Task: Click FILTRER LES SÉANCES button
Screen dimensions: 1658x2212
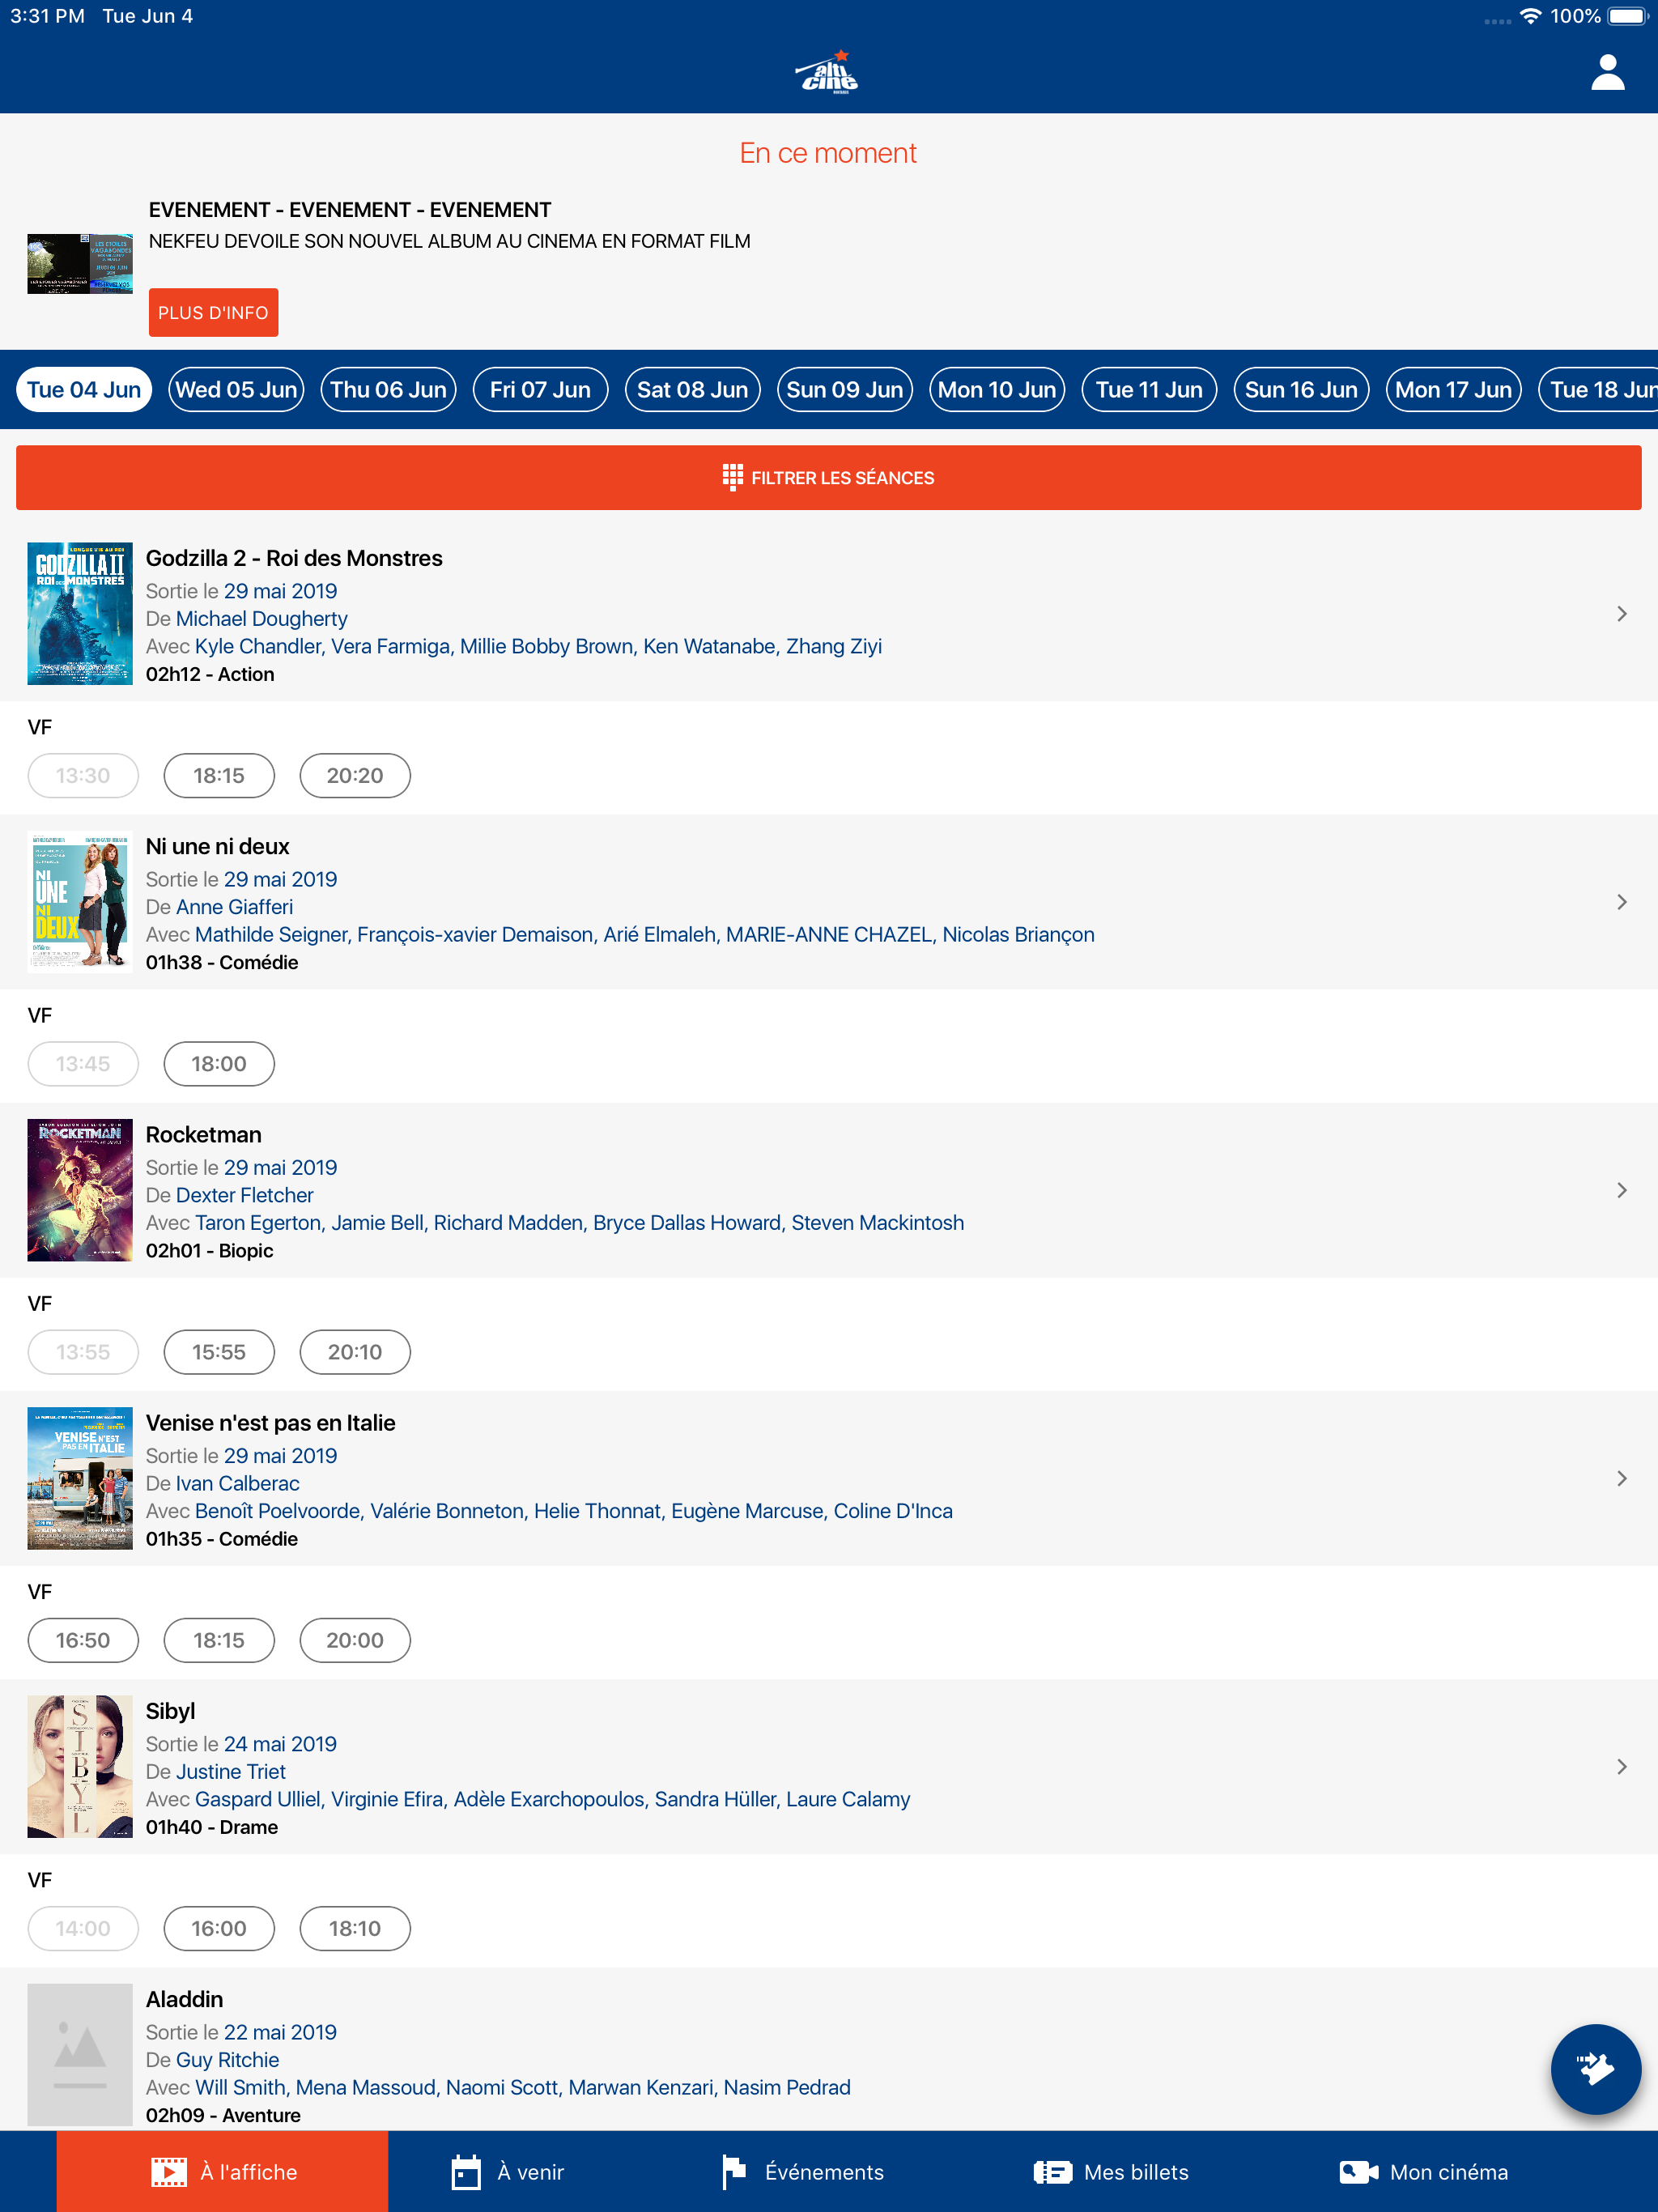Action: click(828, 477)
